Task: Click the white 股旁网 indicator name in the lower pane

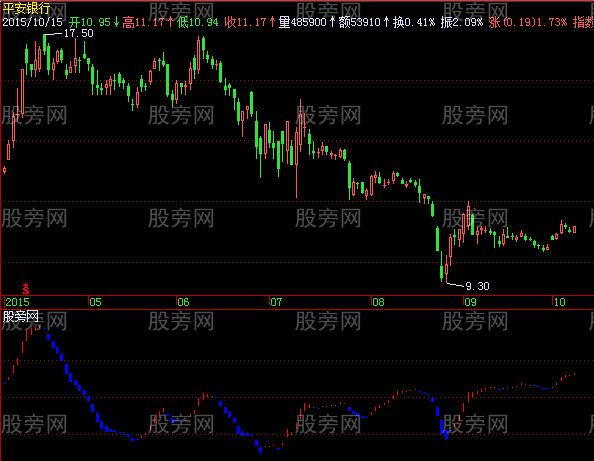Action: (x=21, y=316)
